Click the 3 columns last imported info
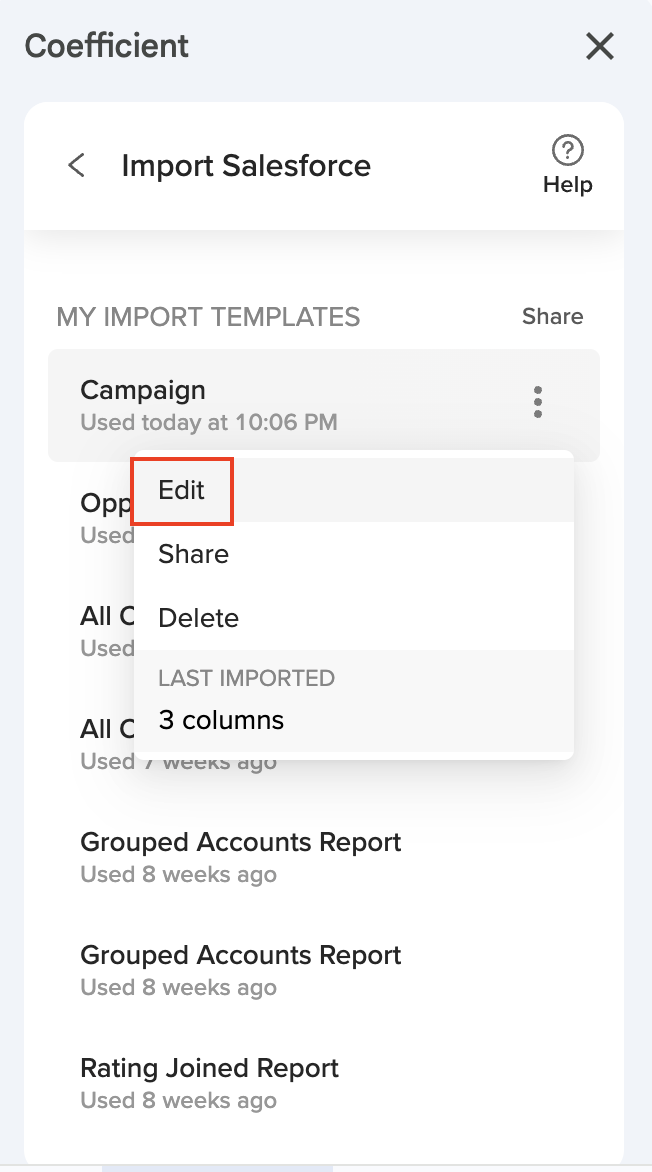The width and height of the screenshot is (652, 1172). [x=221, y=720]
